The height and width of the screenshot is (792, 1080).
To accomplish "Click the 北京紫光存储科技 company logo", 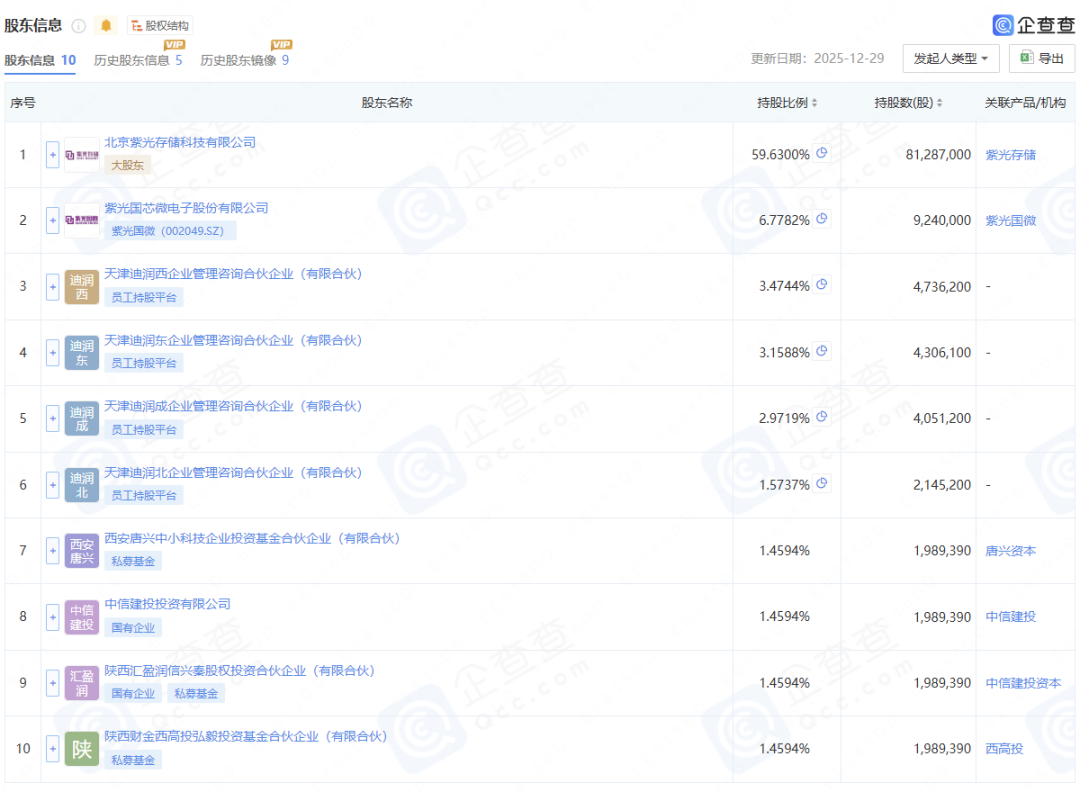I will (x=82, y=155).
